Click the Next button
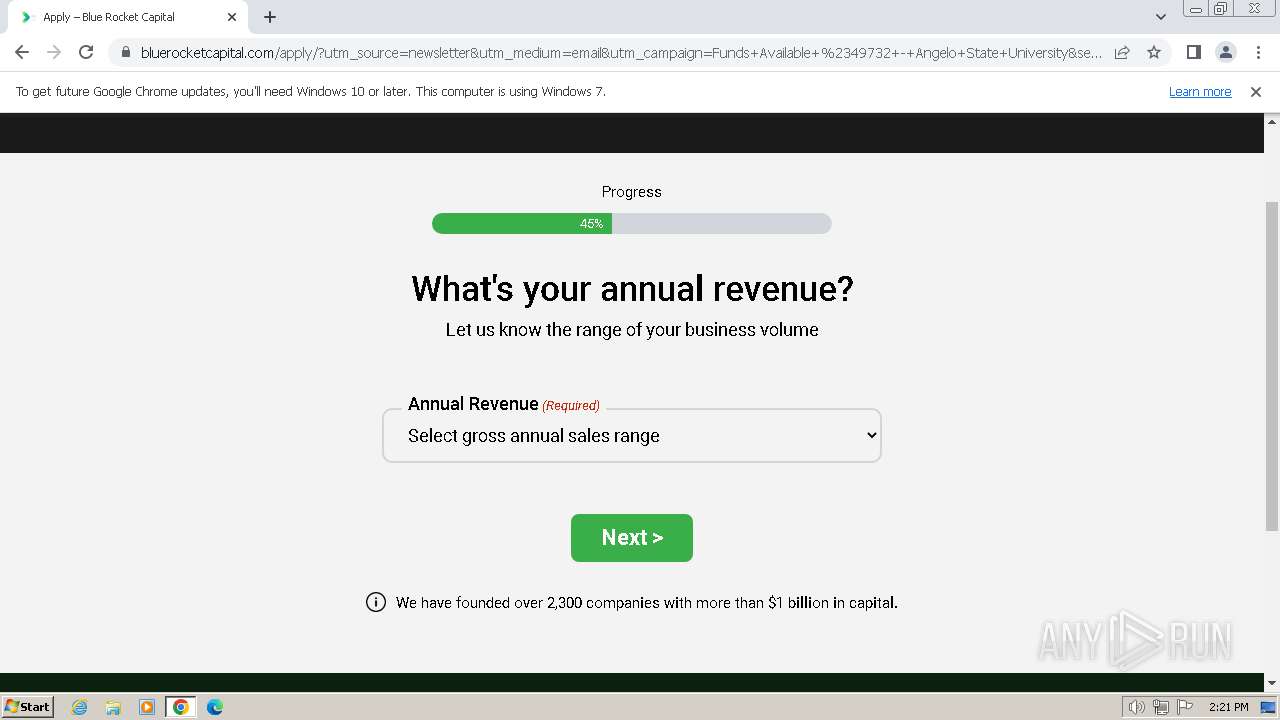The width and height of the screenshot is (1280, 720). [632, 538]
